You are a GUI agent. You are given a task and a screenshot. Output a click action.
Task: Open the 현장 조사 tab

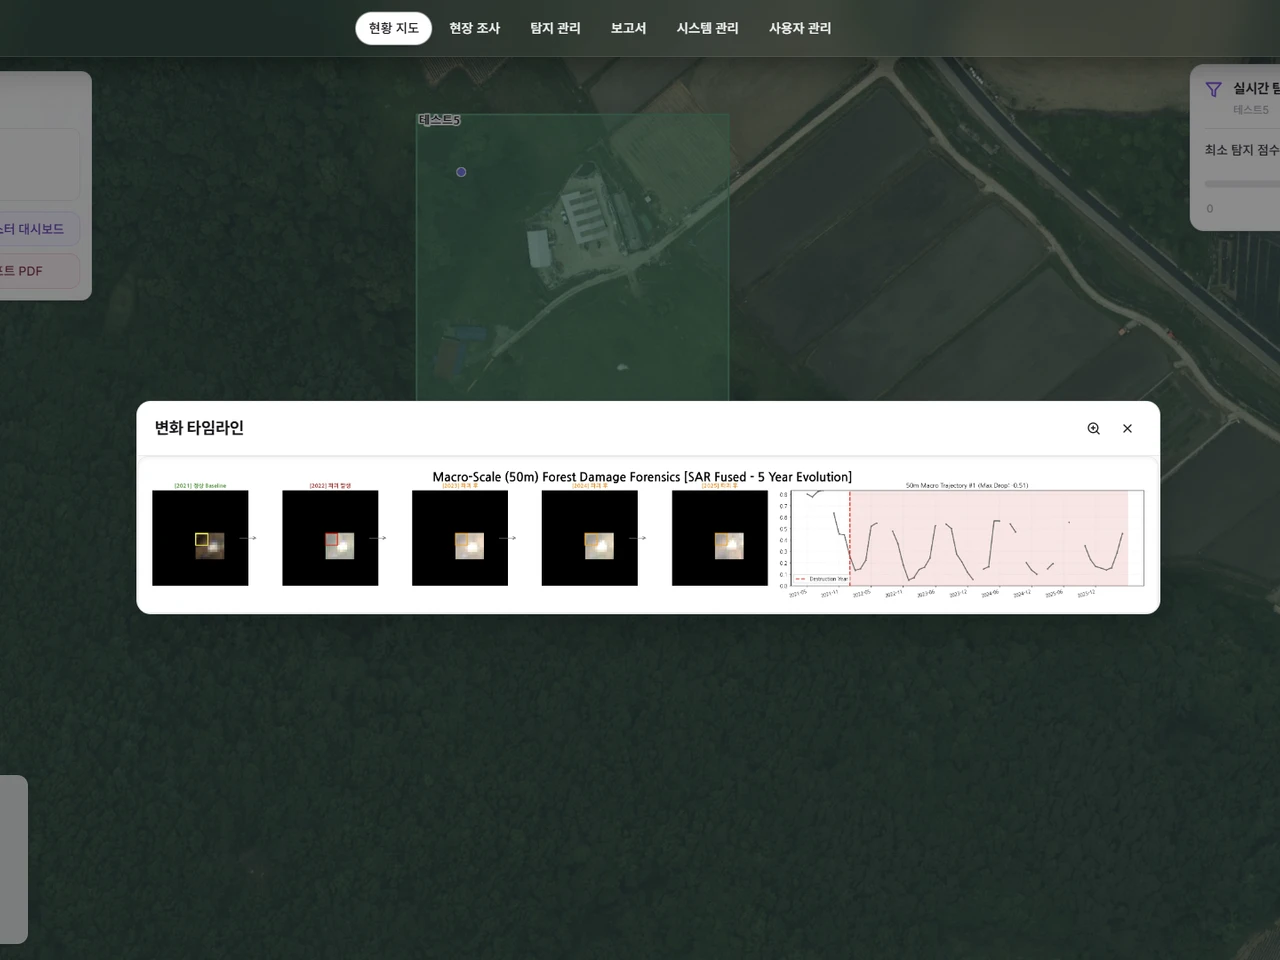[x=474, y=28]
